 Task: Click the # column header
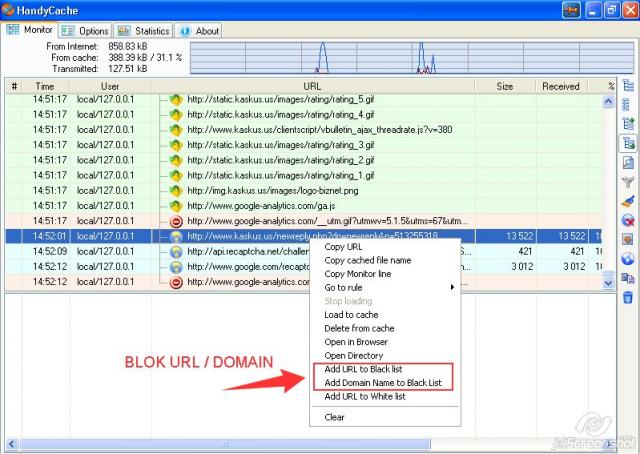[x=14, y=87]
